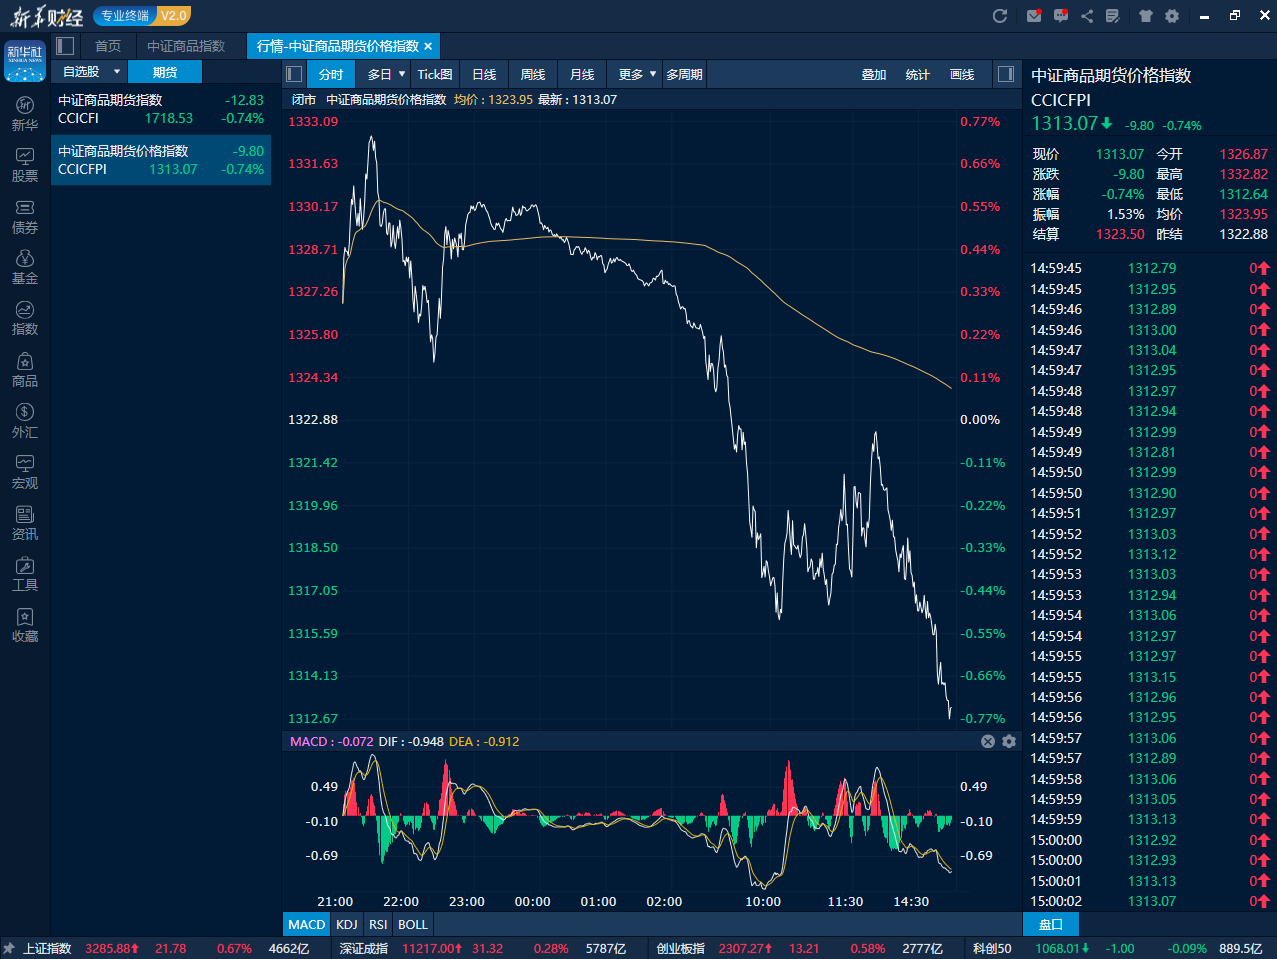The height and width of the screenshot is (959, 1277).
Task: Expand the 自选股 dropdown arrow
Action: [x=117, y=72]
